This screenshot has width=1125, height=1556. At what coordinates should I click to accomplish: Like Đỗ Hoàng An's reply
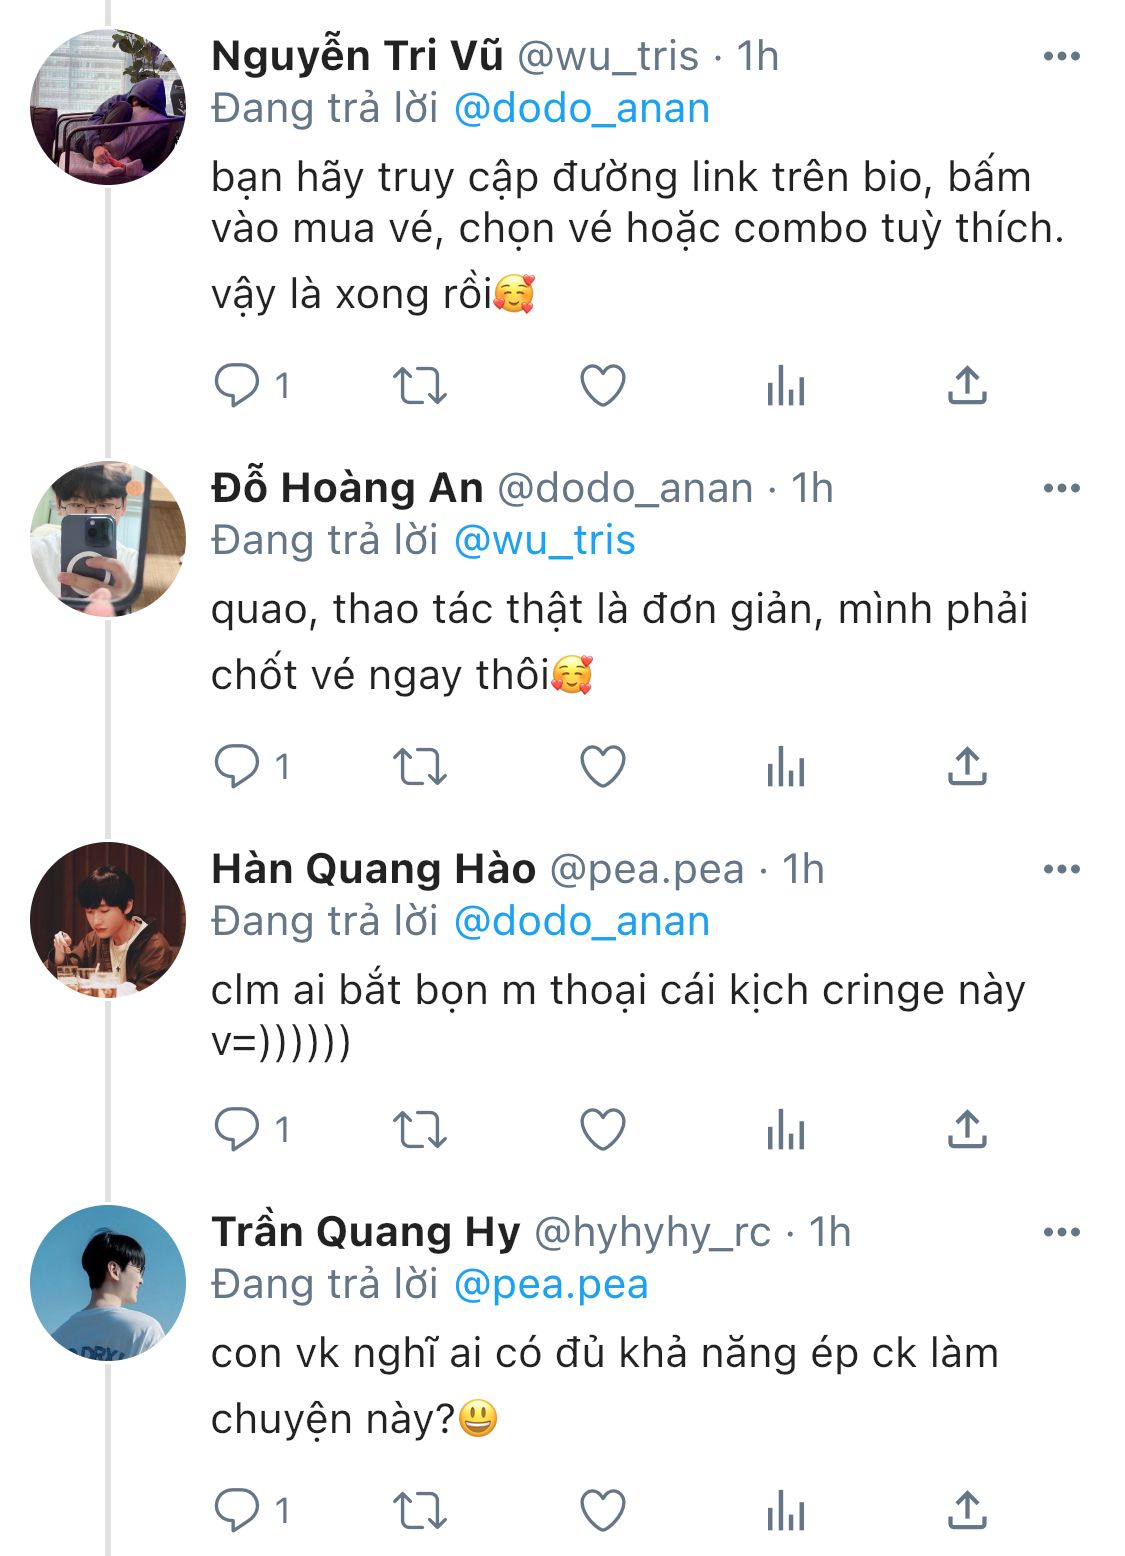(603, 767)
